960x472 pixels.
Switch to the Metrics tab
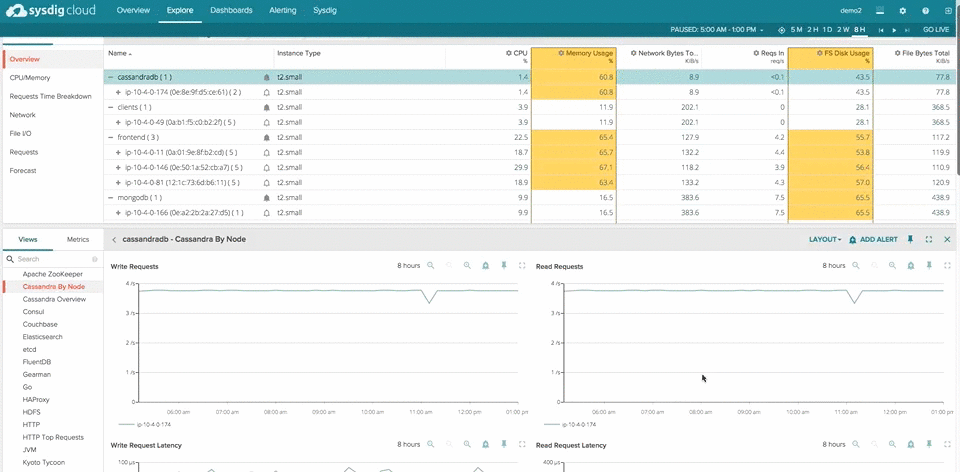click(78, 239)
